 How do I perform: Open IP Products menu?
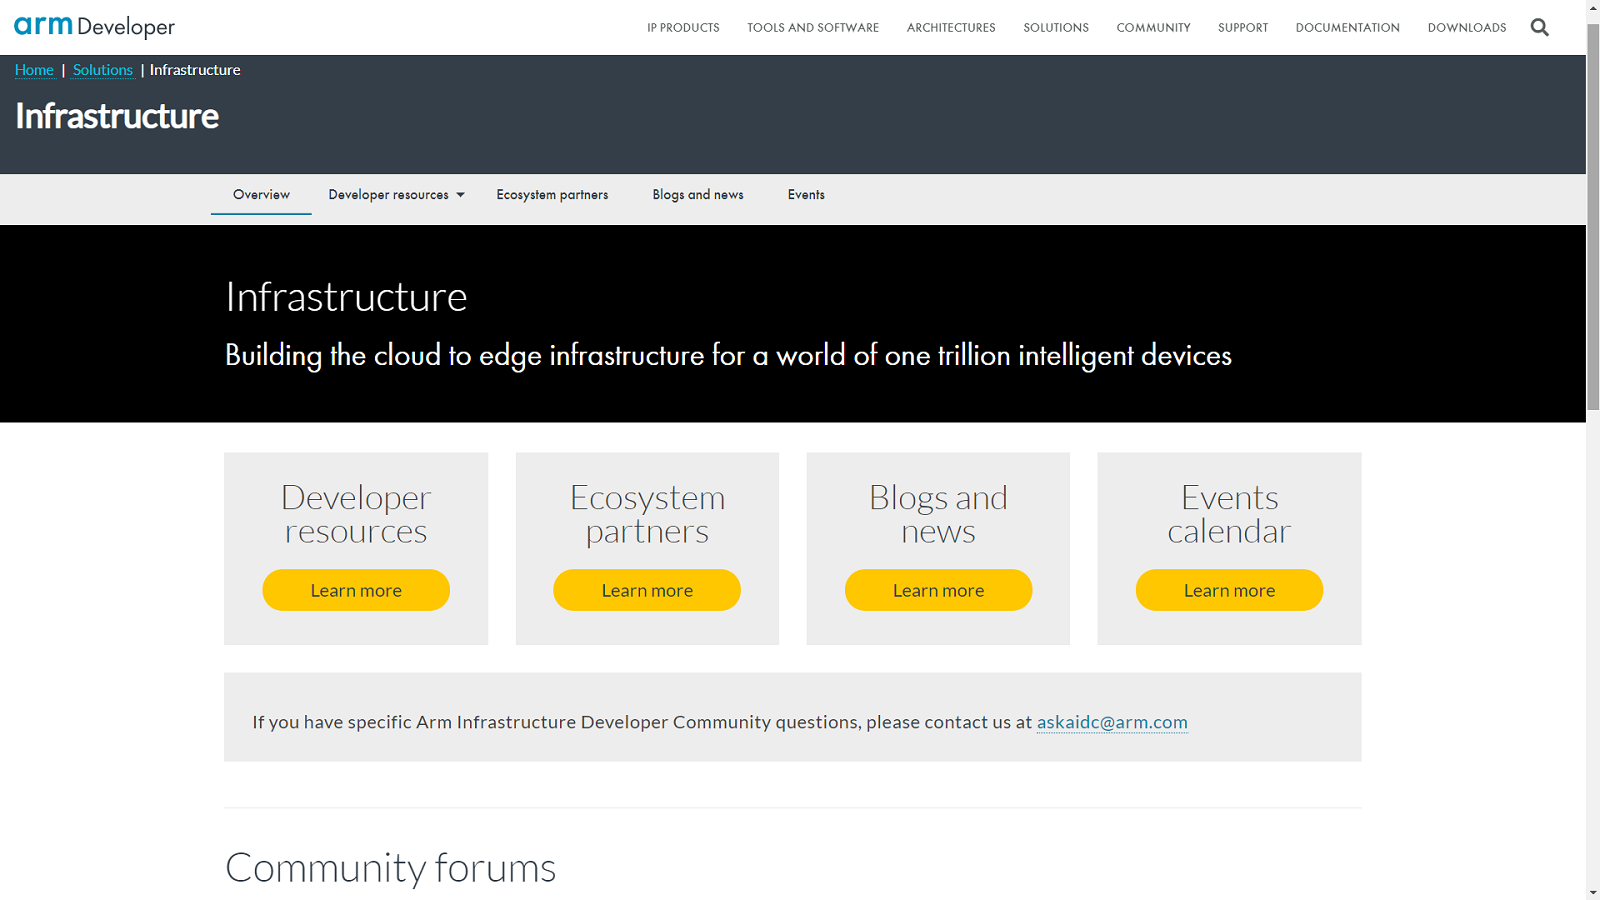pos(683,28)
